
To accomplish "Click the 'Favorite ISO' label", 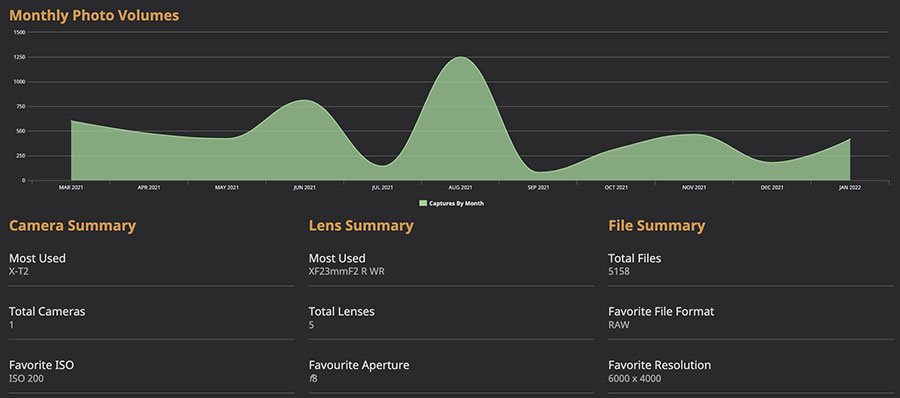I will pyautogui.click(x=41, y=365).
